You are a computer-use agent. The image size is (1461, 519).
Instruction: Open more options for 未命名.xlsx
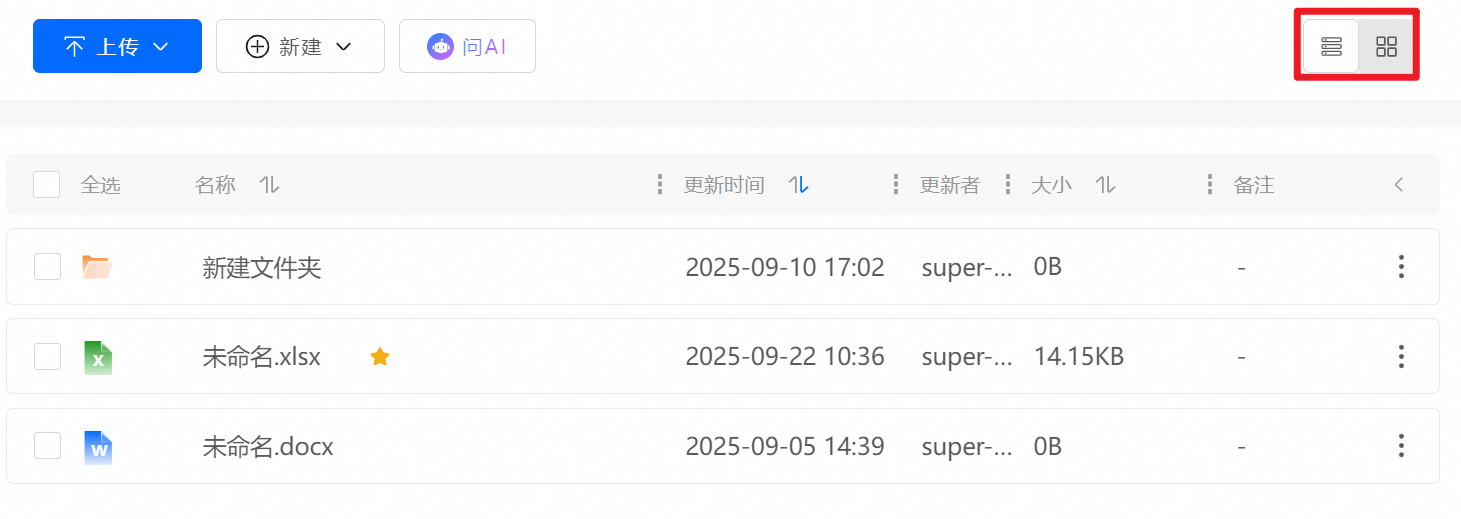pyautogui.click(x=1401, y=357)
